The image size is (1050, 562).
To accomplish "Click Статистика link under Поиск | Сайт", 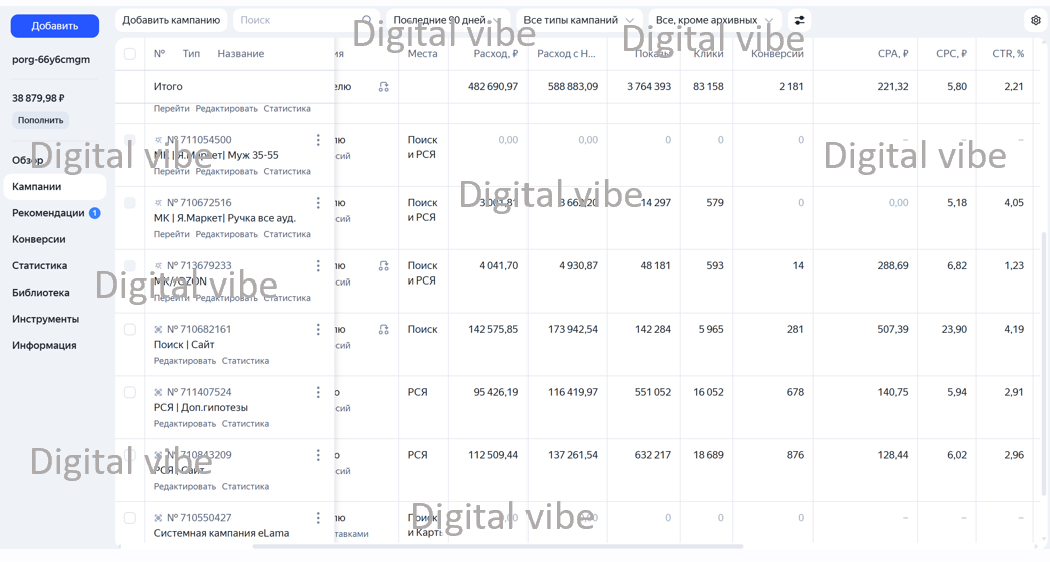I will click(x=245, y=360).
